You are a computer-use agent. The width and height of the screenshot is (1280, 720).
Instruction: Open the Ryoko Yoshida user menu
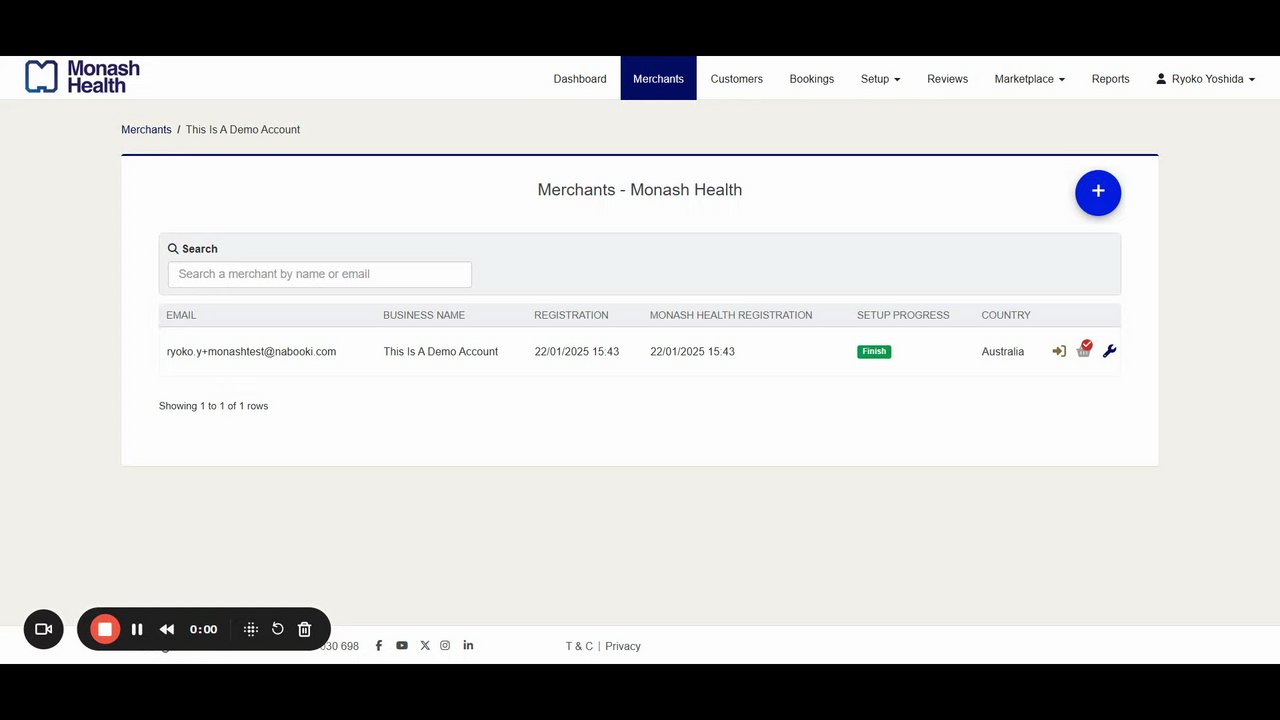pos(1205,78)
